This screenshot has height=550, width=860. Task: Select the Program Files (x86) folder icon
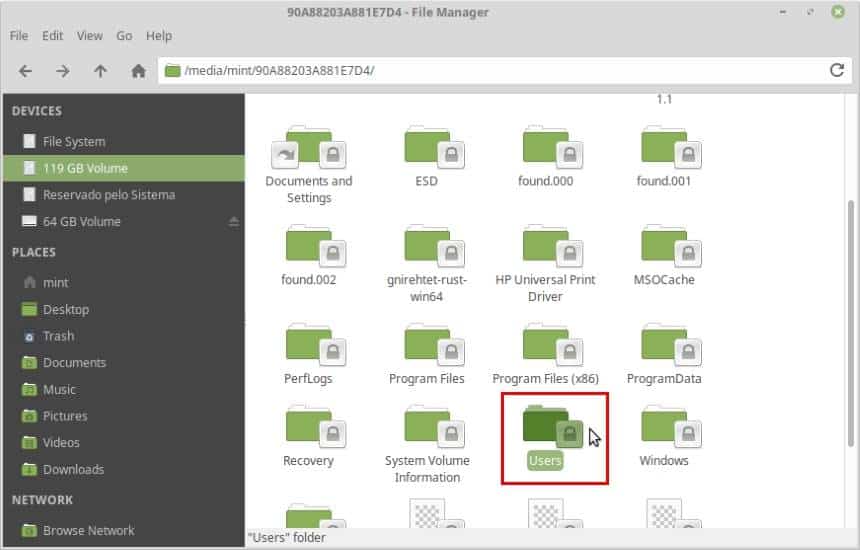pyautogui.click(x=553, y=345)
